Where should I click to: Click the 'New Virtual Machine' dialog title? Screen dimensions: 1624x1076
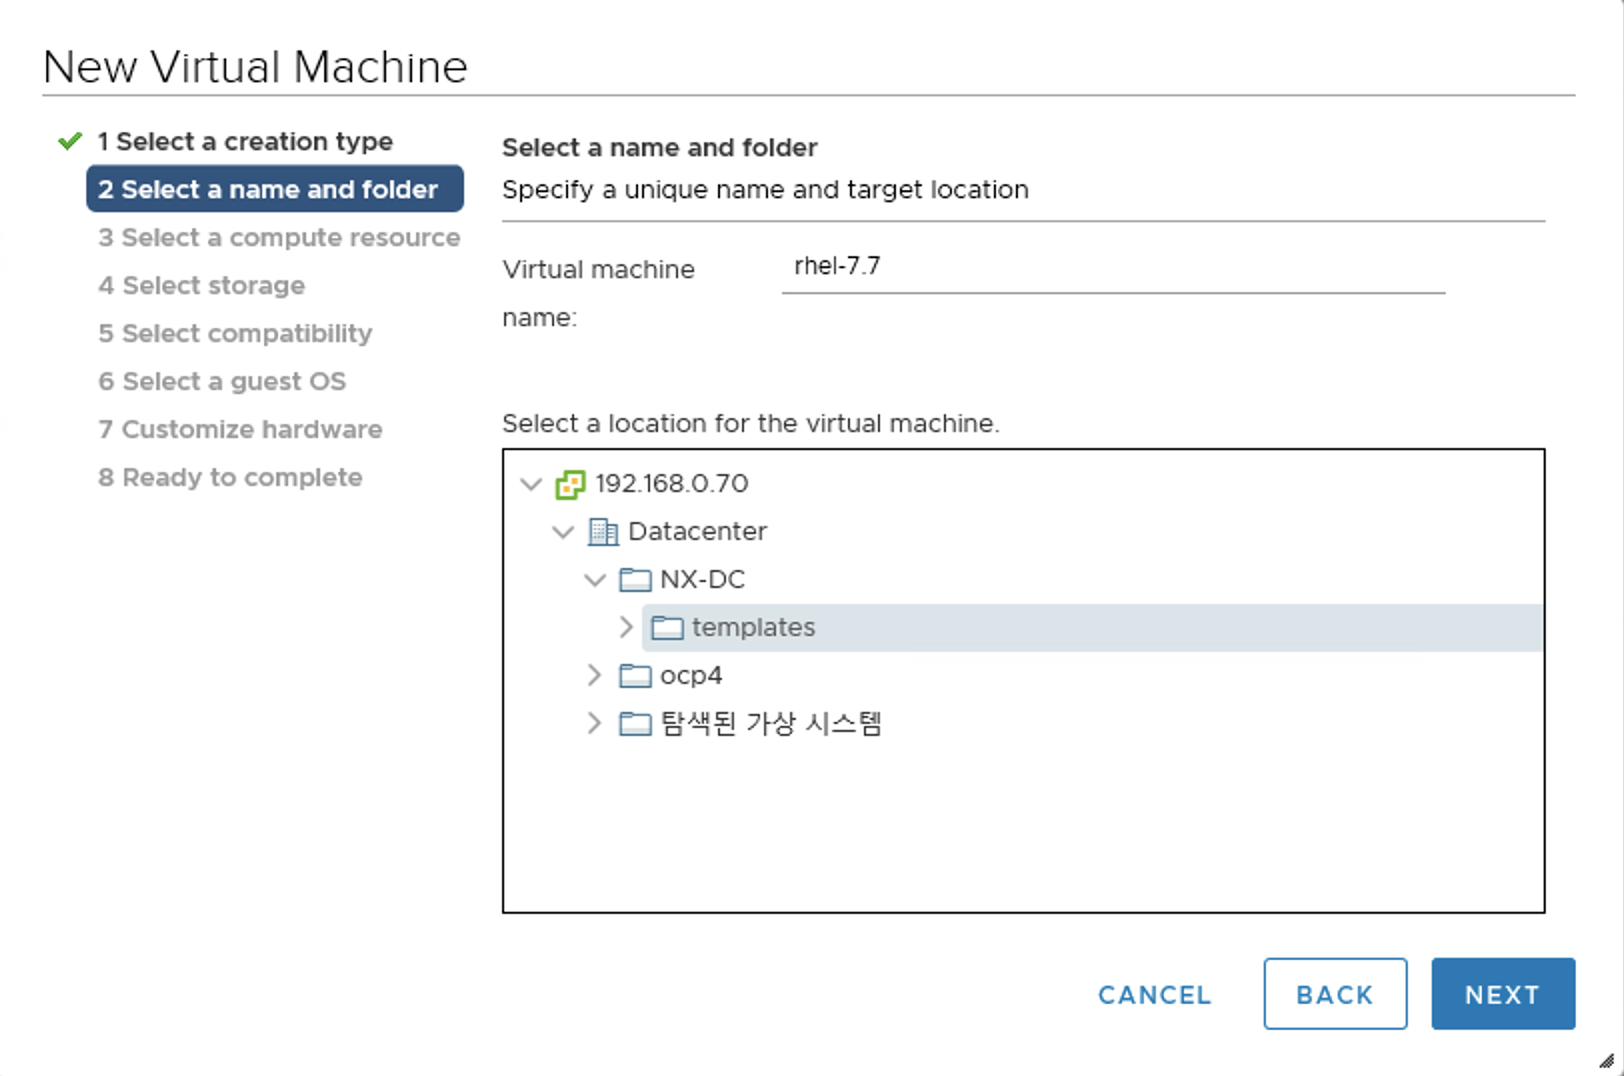(x=255, y=67)
